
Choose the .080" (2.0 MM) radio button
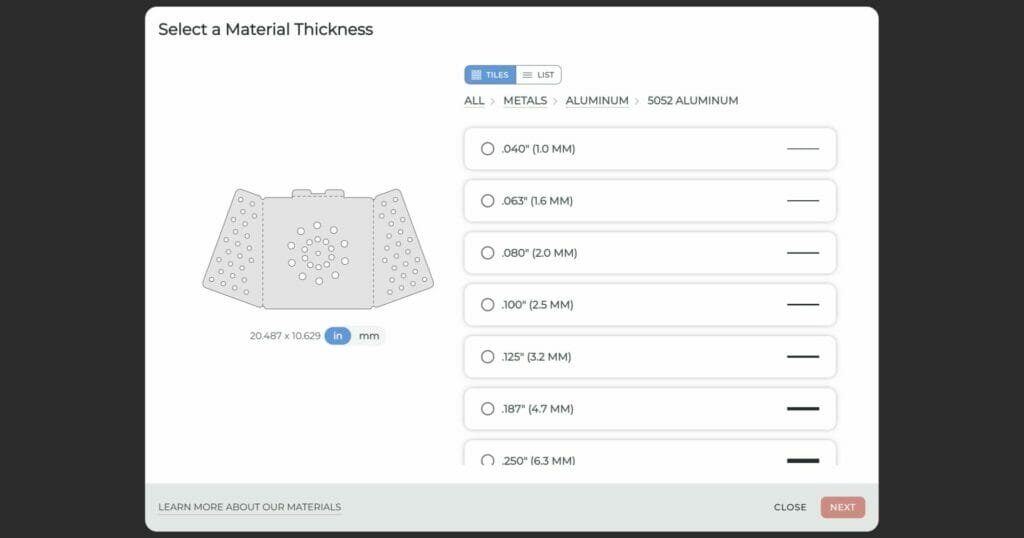pyautogui.click(x=488, y=253)
